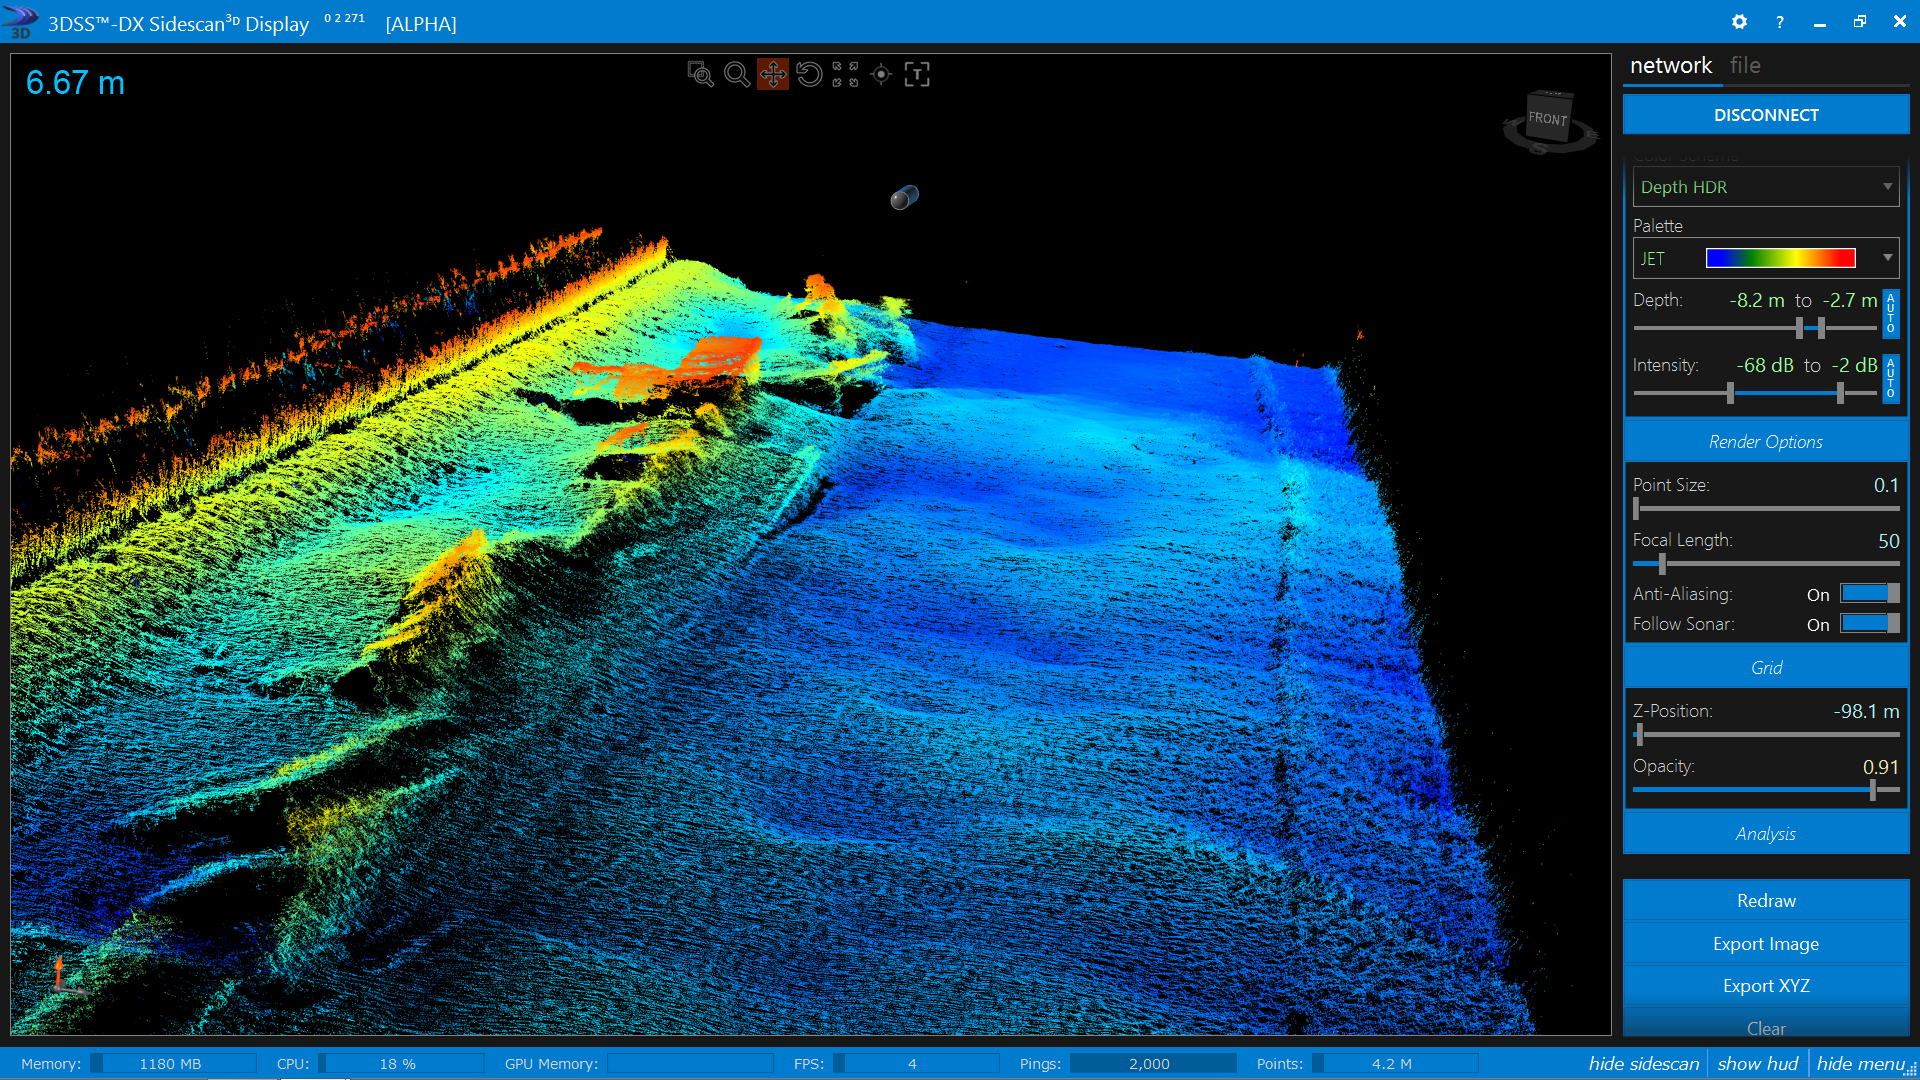Open the Depth HDR color scheme dropdown
The width and height of the screenshot is (1920, 1080).
pyautogui.click(x=1766, y=187)
